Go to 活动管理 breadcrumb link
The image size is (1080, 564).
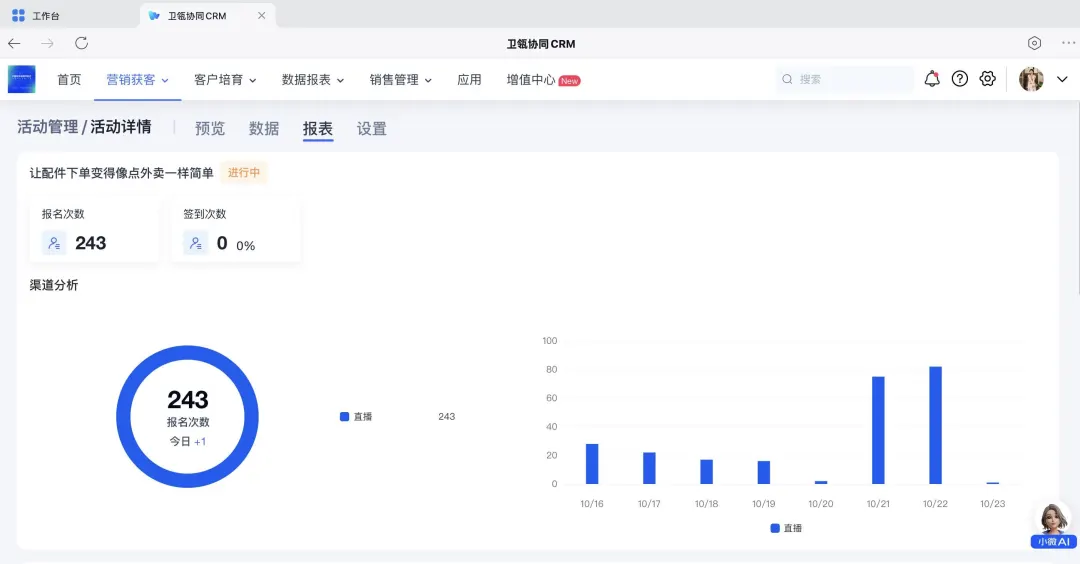[47, 127]
